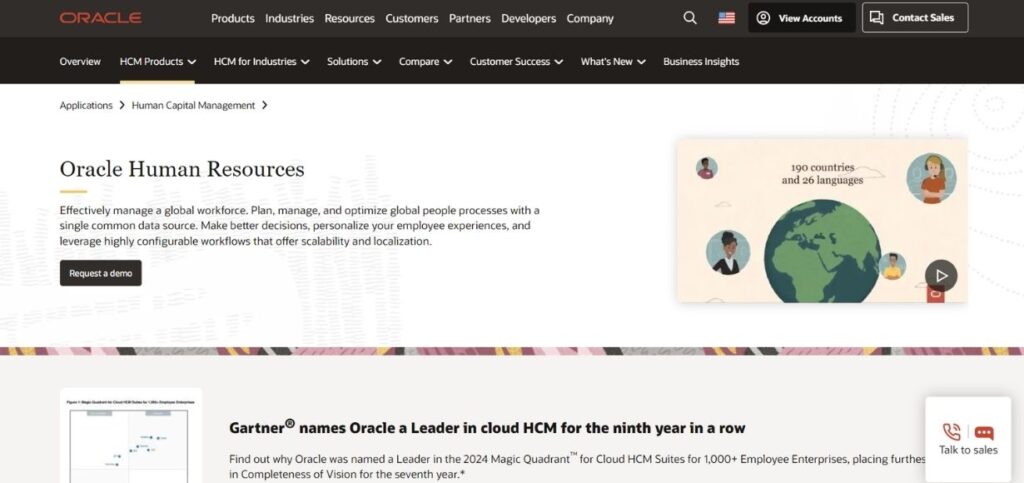The height and width of the screenshot is (483, 1024).
Task: Open the Resources menu
Action: click(x=349, y=18)
